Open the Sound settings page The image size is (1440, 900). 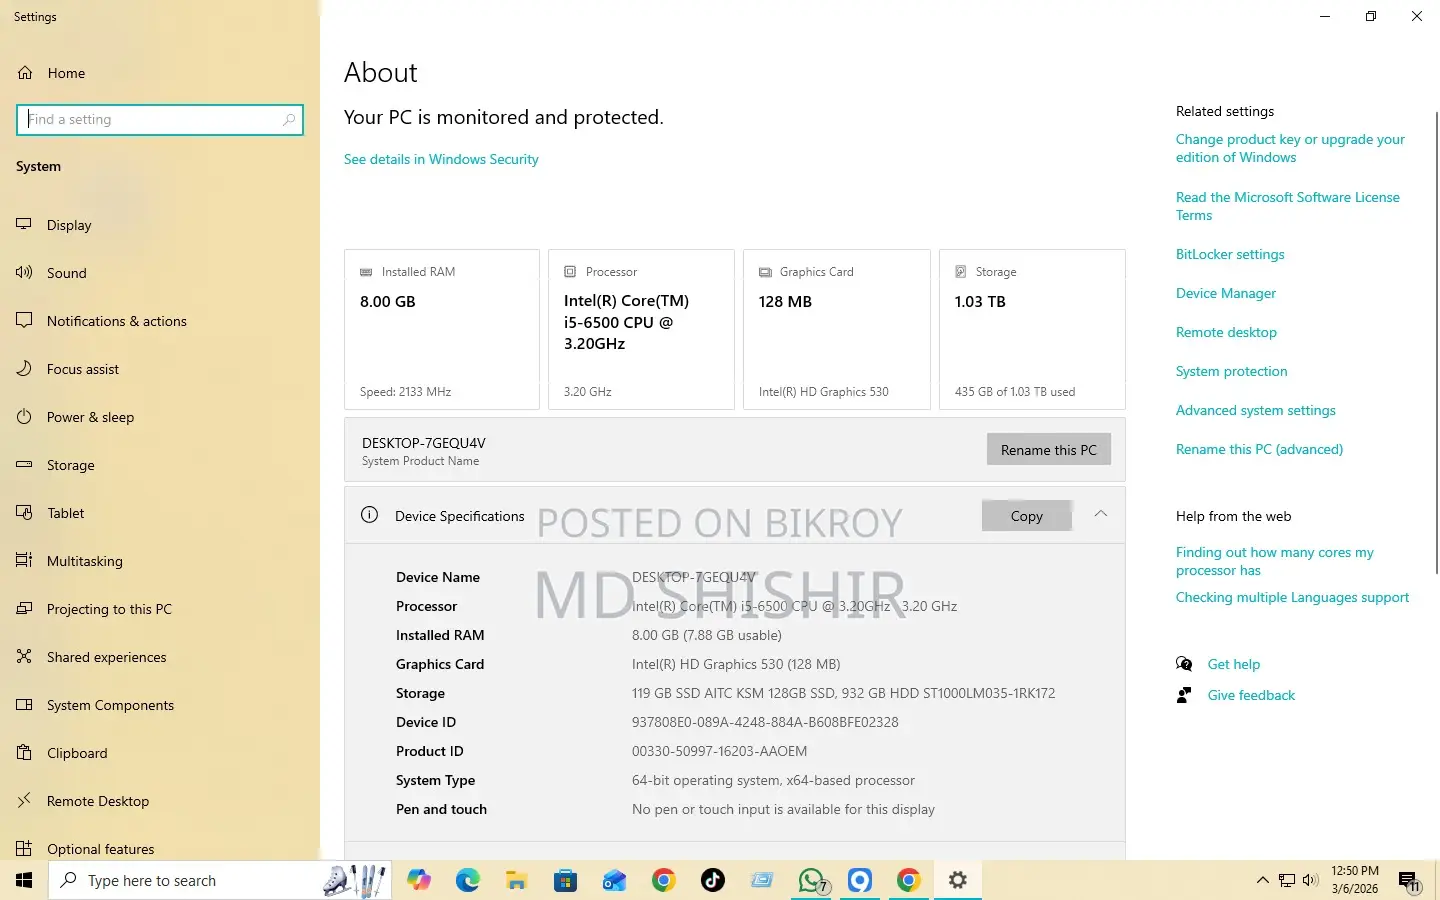[x=52, y=273]
